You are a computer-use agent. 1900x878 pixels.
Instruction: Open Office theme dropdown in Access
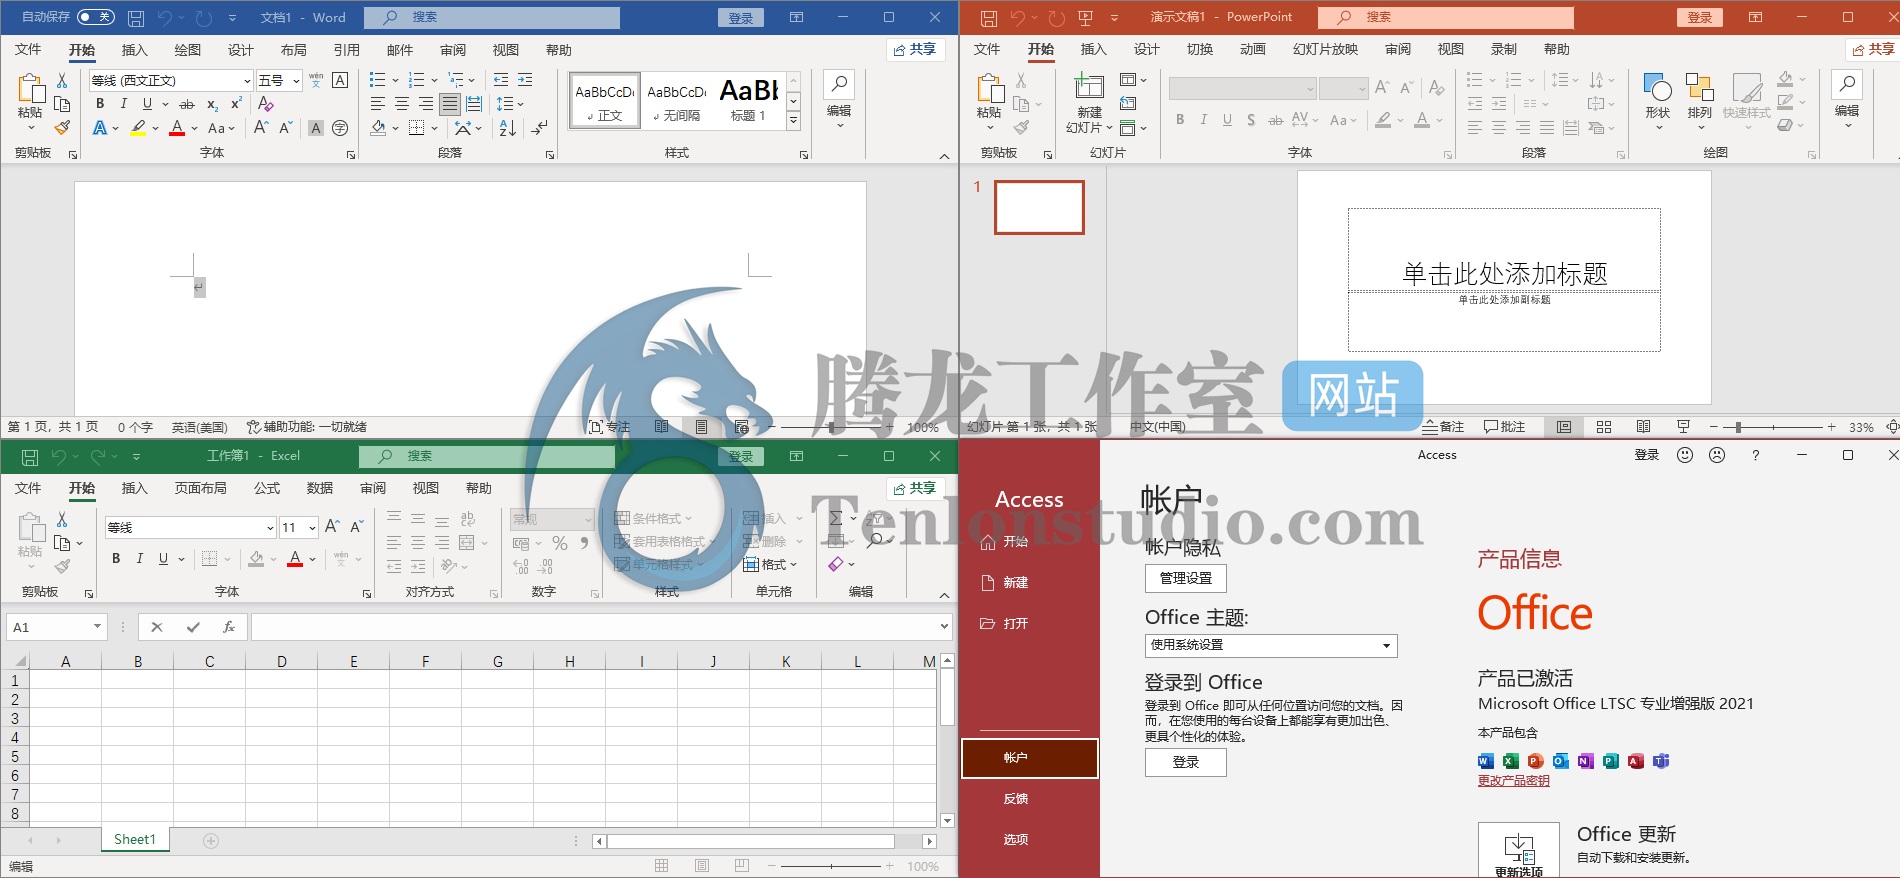click(x=1386, y=646)
